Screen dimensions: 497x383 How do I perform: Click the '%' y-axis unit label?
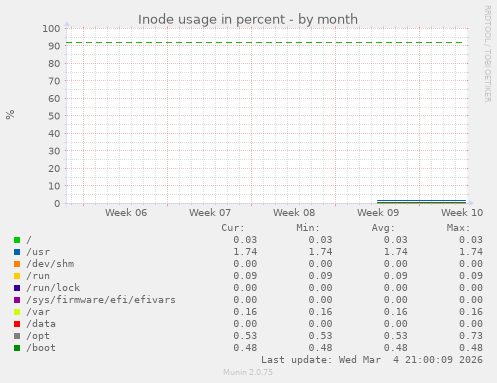[x=10, y=114]
